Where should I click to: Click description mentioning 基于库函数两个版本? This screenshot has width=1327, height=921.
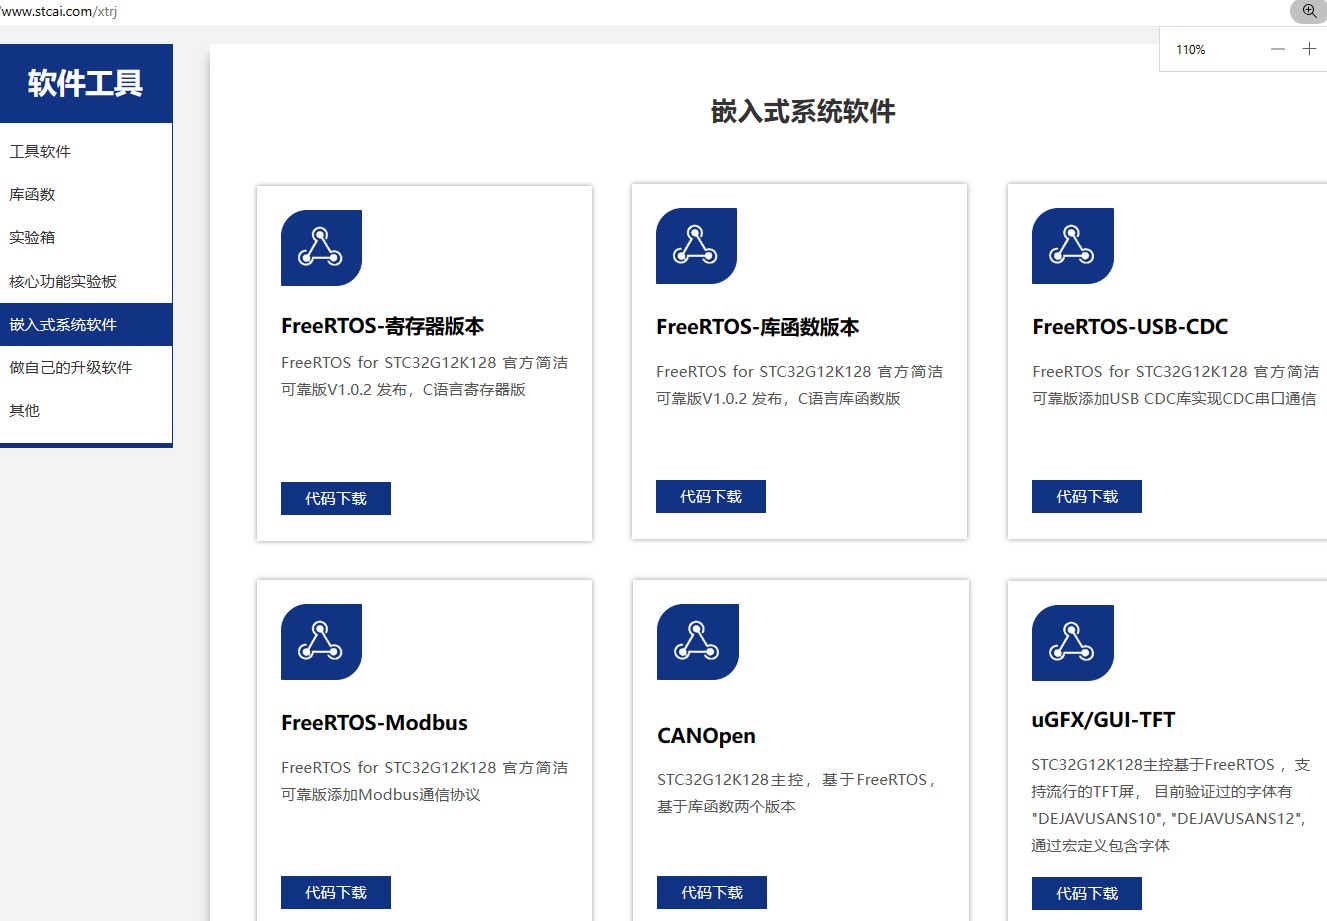click(797, 793)
